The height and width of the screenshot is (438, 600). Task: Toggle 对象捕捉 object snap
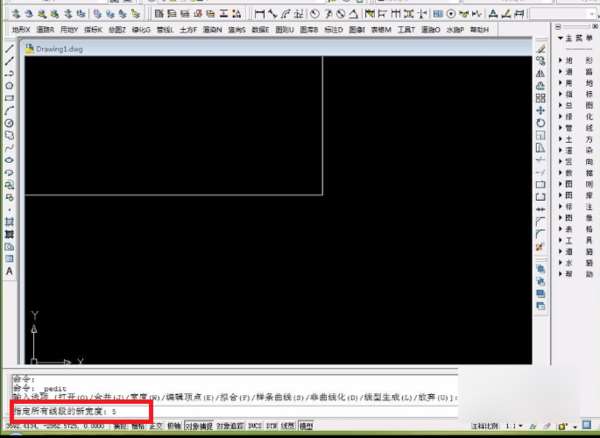199,426
